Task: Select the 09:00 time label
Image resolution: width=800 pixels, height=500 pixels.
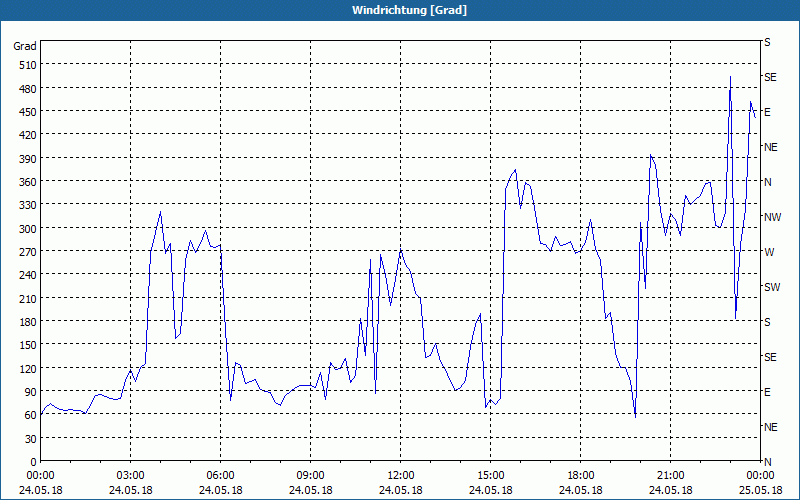Action: 311,476
